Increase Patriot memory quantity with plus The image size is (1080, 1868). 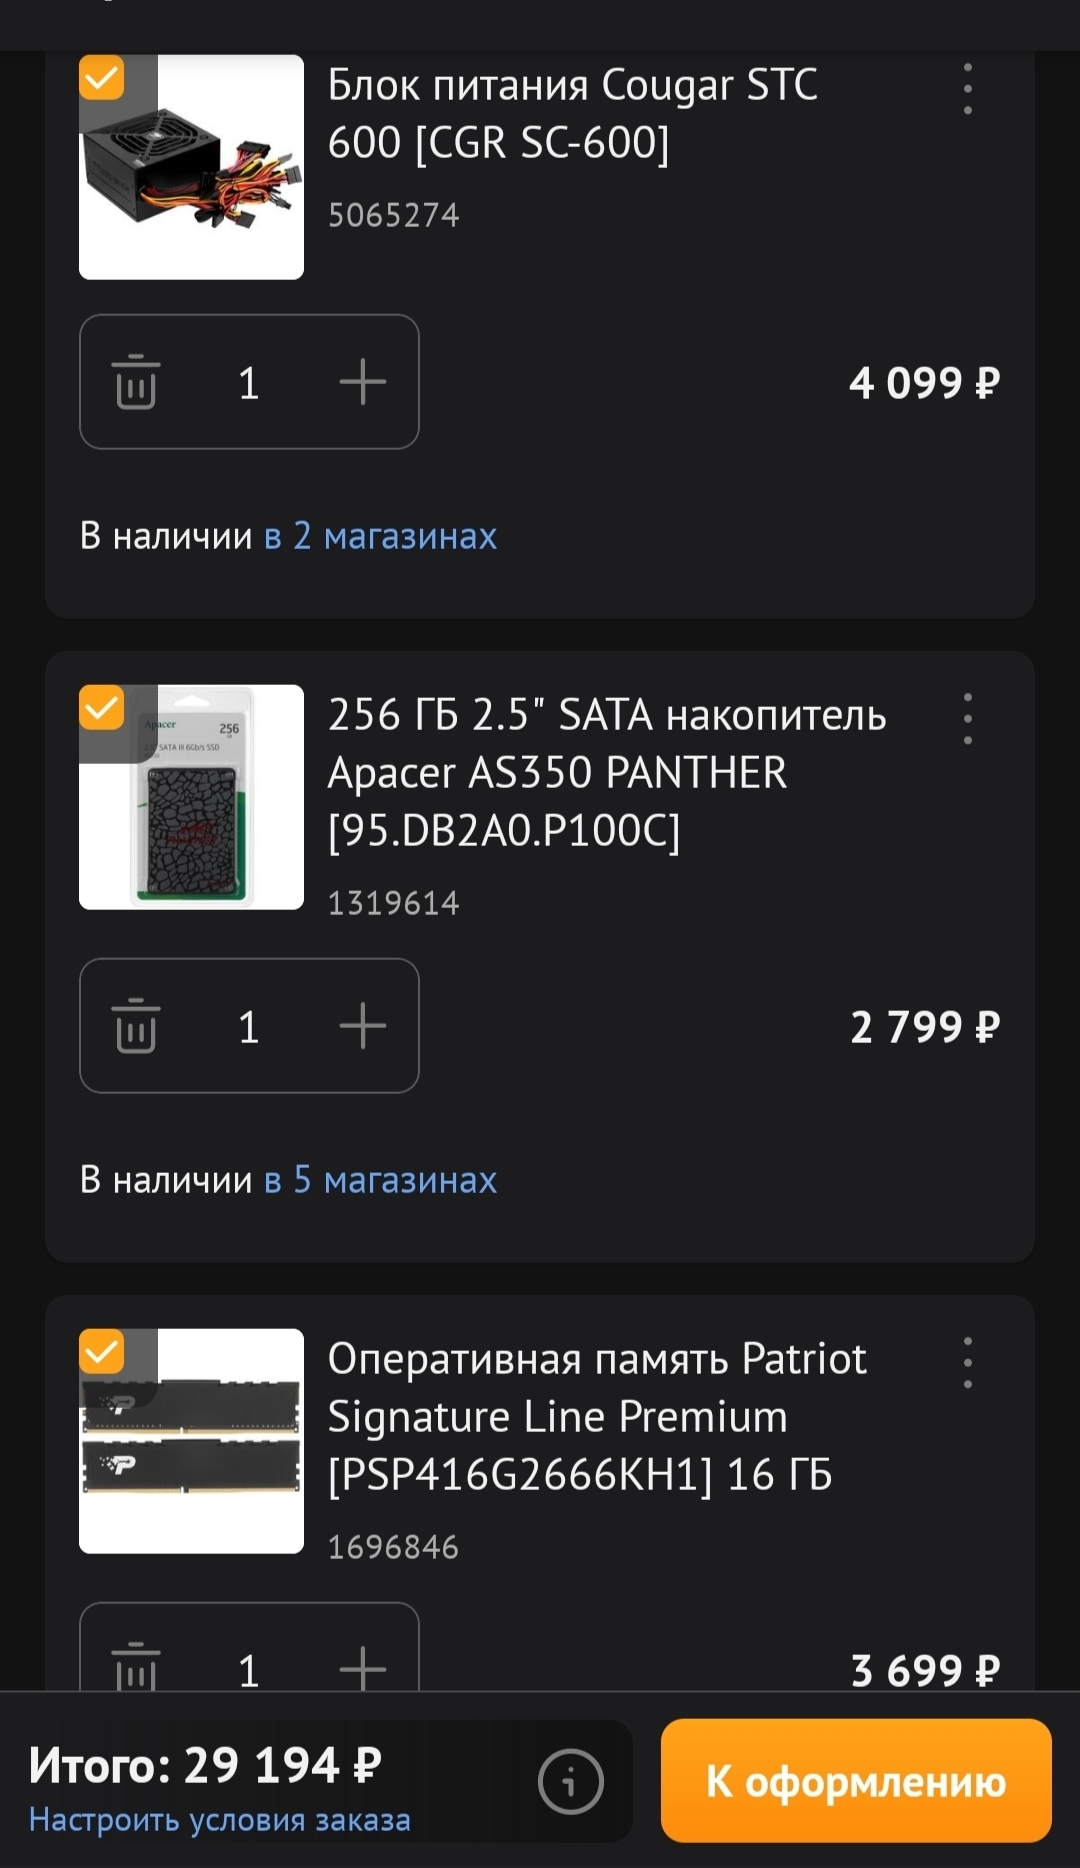tap(362, 1668)
